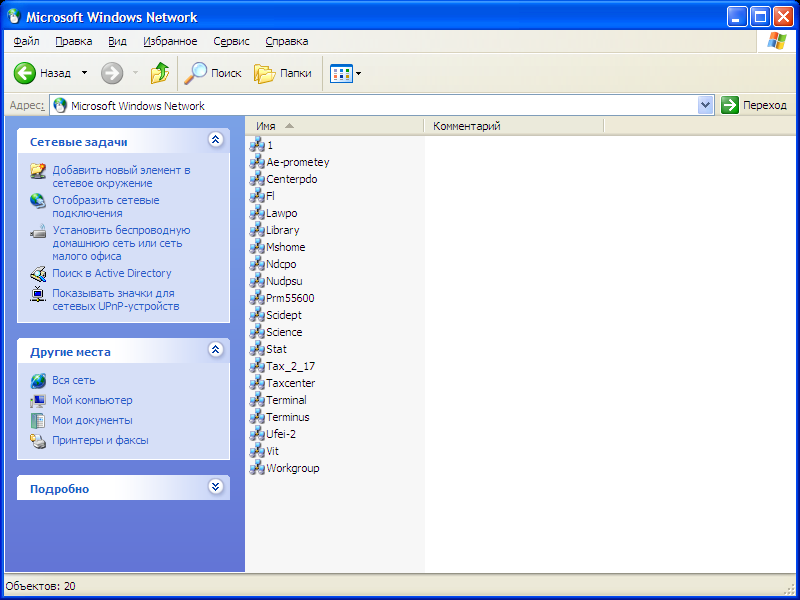Open the Правка menu
This screenshot has width=800, height=600.
pyautogui.click(x=73, y=41)
